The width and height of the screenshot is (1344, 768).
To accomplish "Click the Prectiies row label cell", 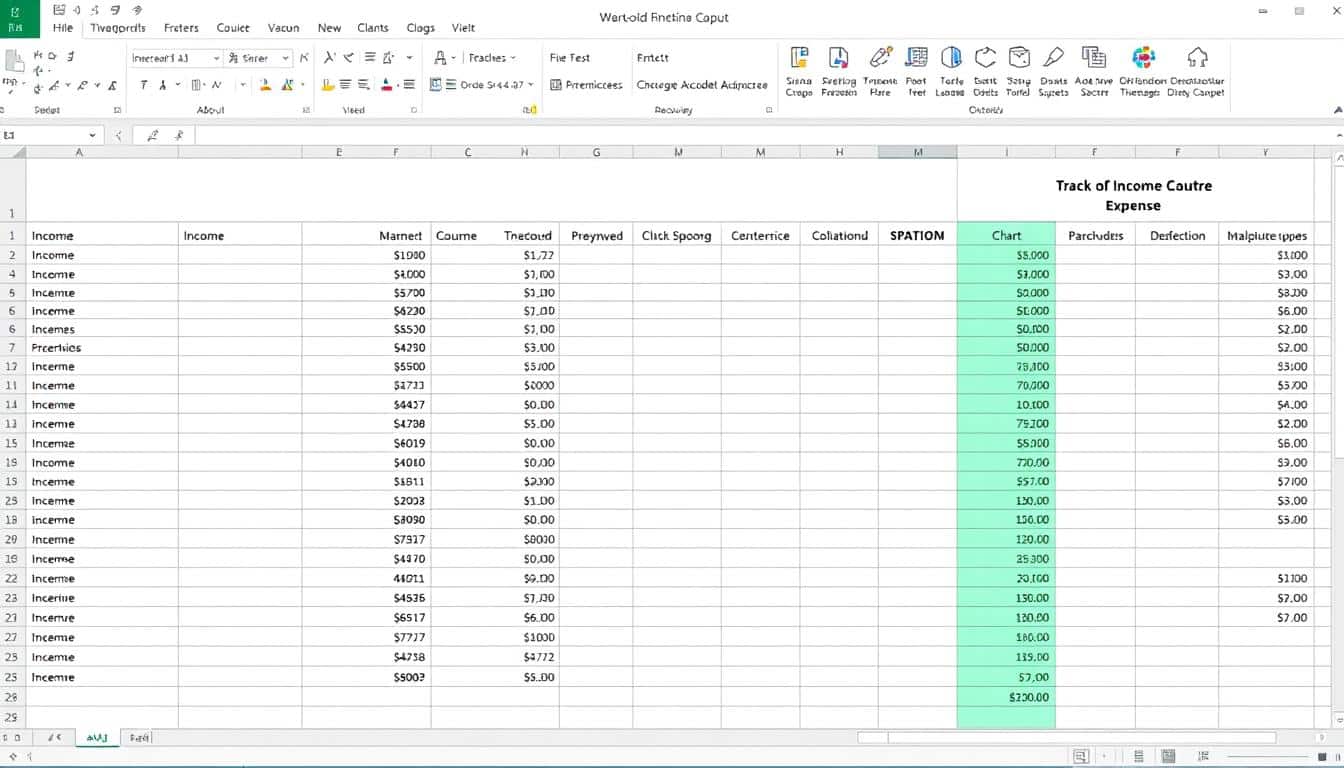I will coord(102,348).
